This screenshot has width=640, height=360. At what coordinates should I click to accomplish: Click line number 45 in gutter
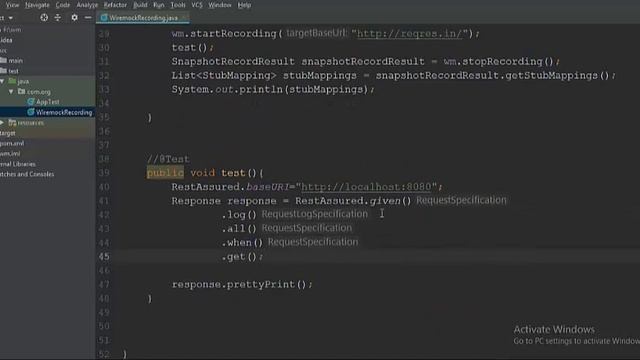click(104, 257)
